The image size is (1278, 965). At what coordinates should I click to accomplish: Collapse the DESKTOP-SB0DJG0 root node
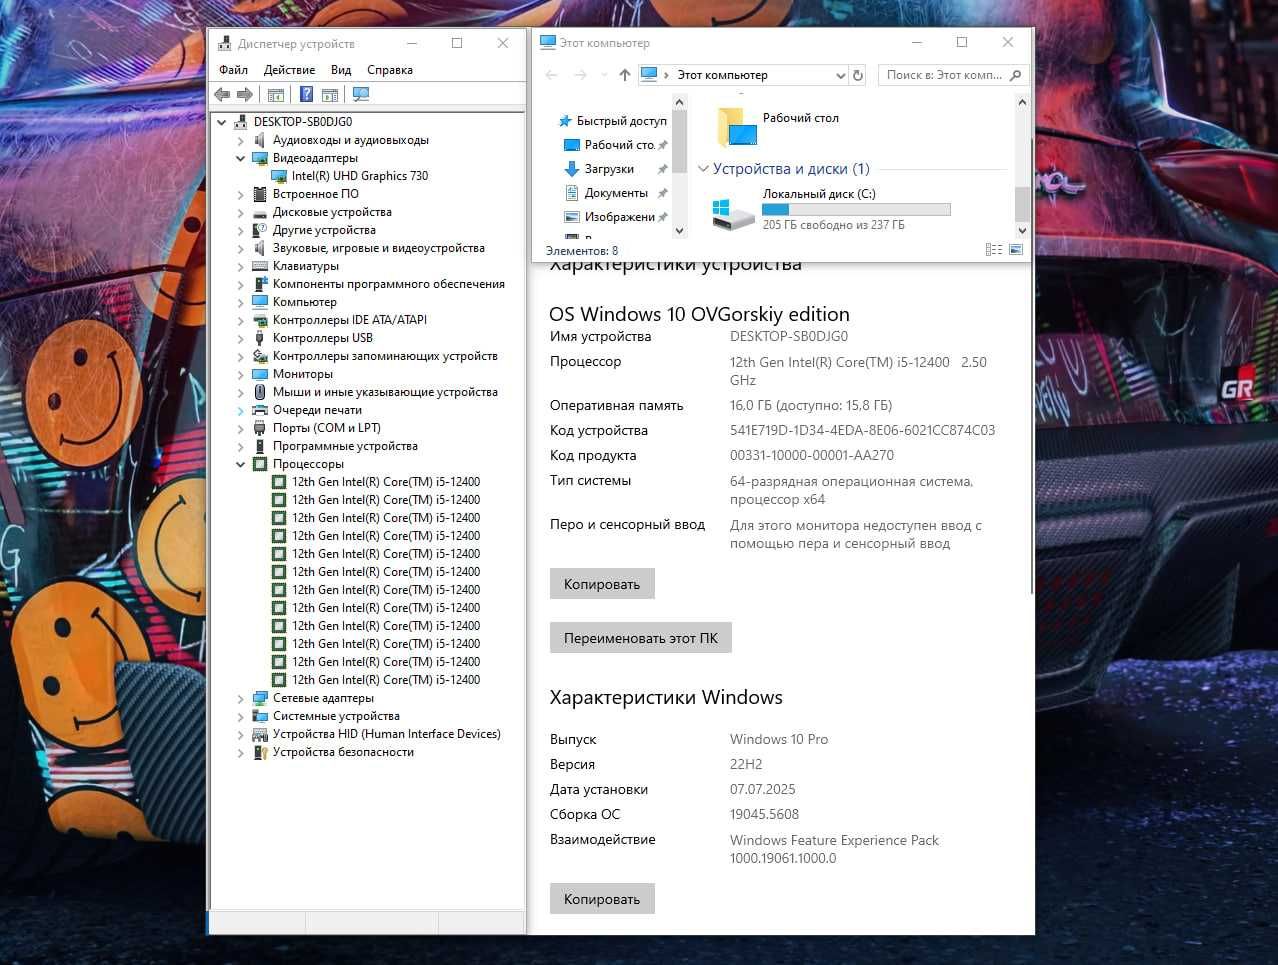pyautogui.click(x=222, y=122)
